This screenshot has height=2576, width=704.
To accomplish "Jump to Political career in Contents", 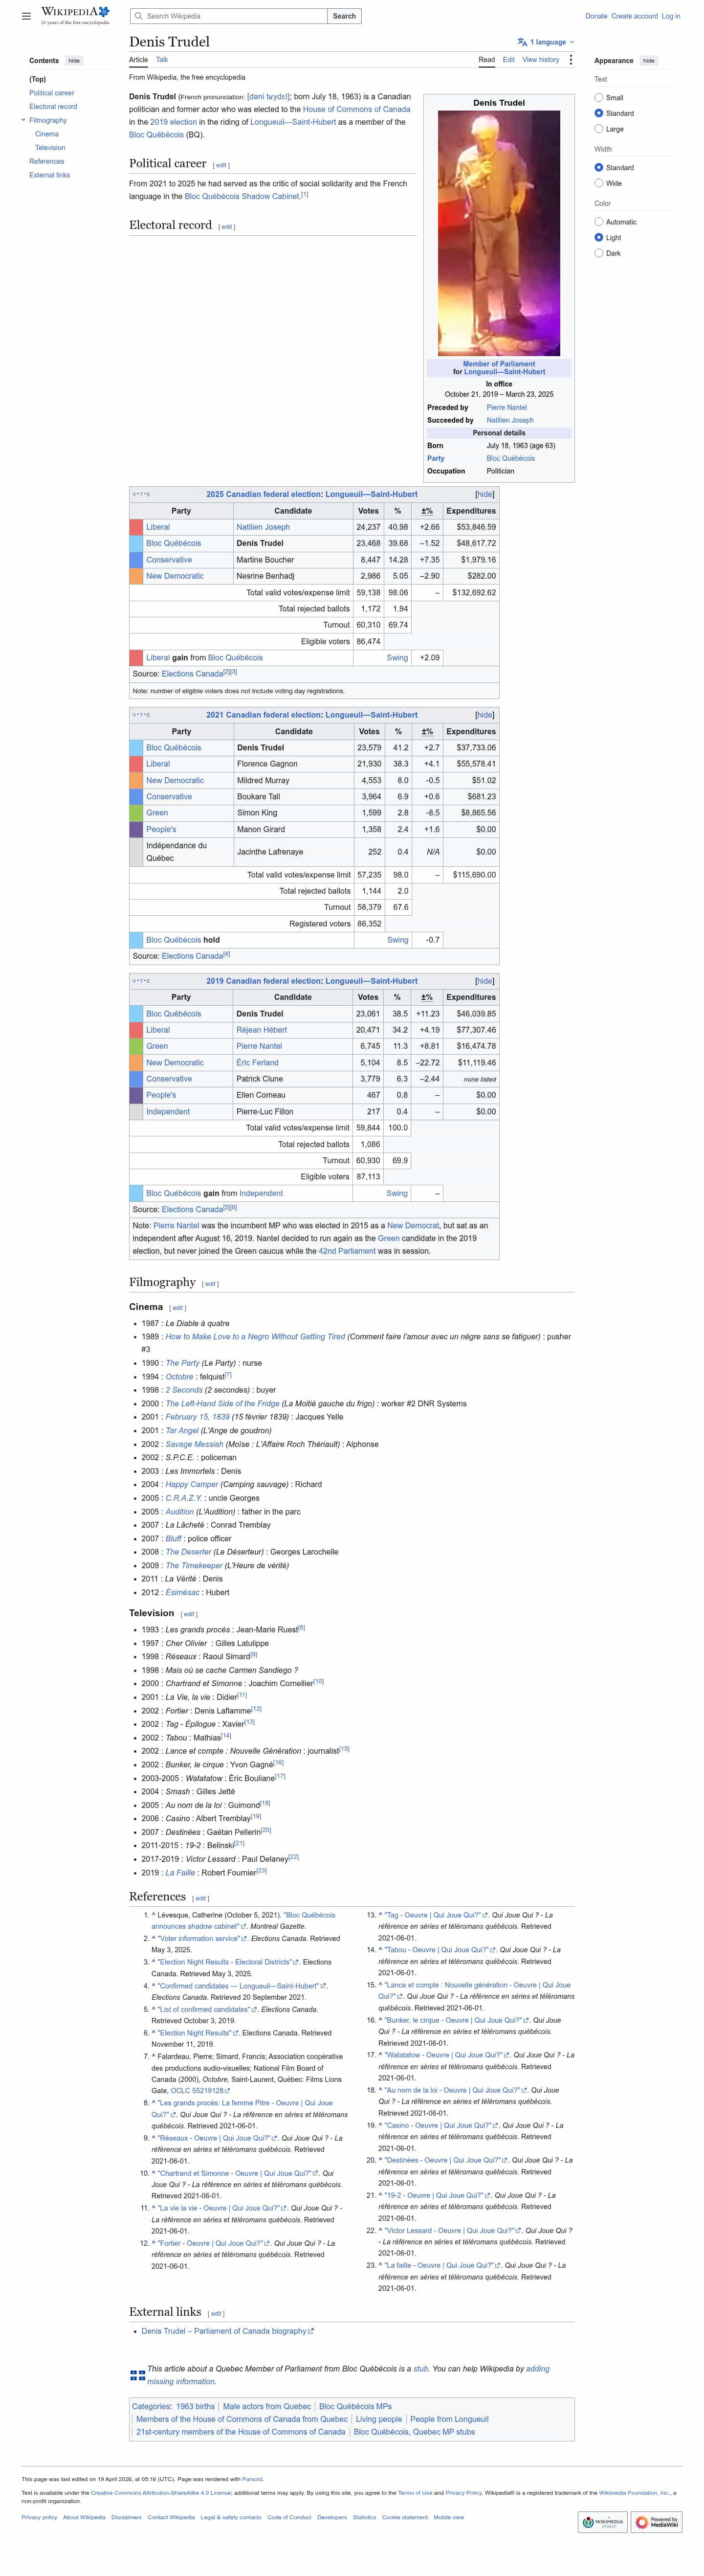I will pyautogui.click(x=52, y=93).
